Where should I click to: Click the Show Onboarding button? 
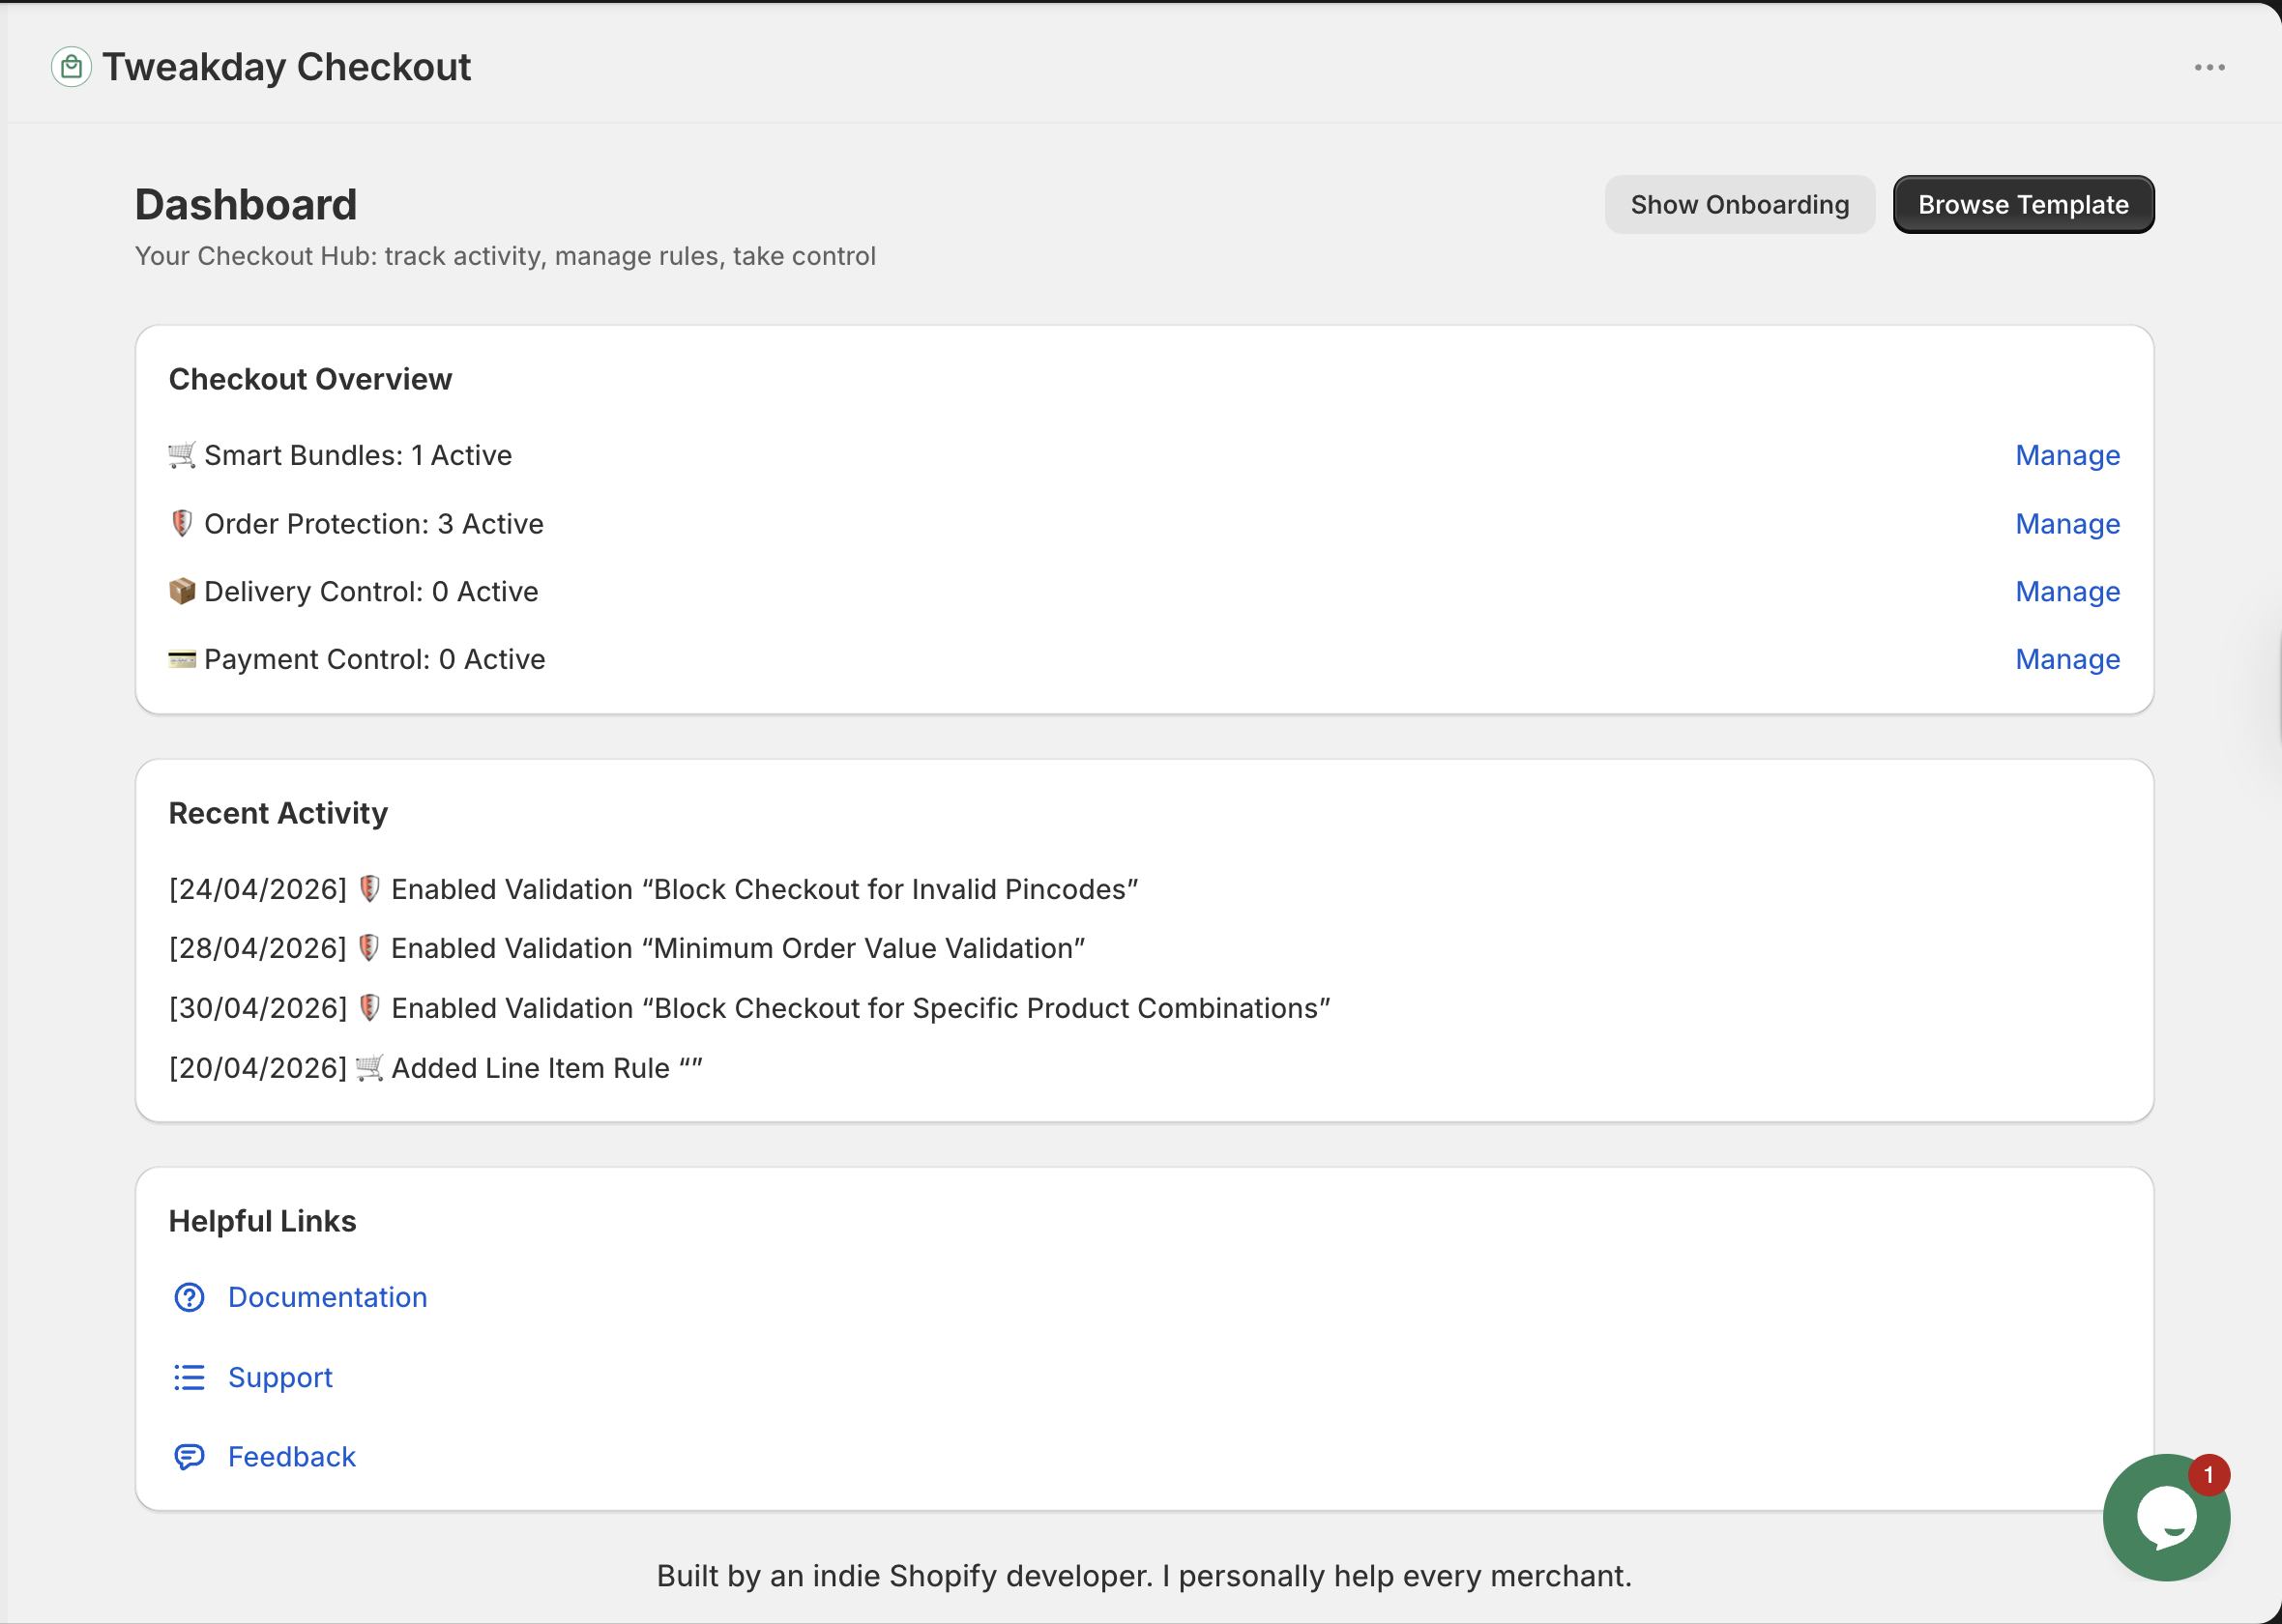(1739, 205)
